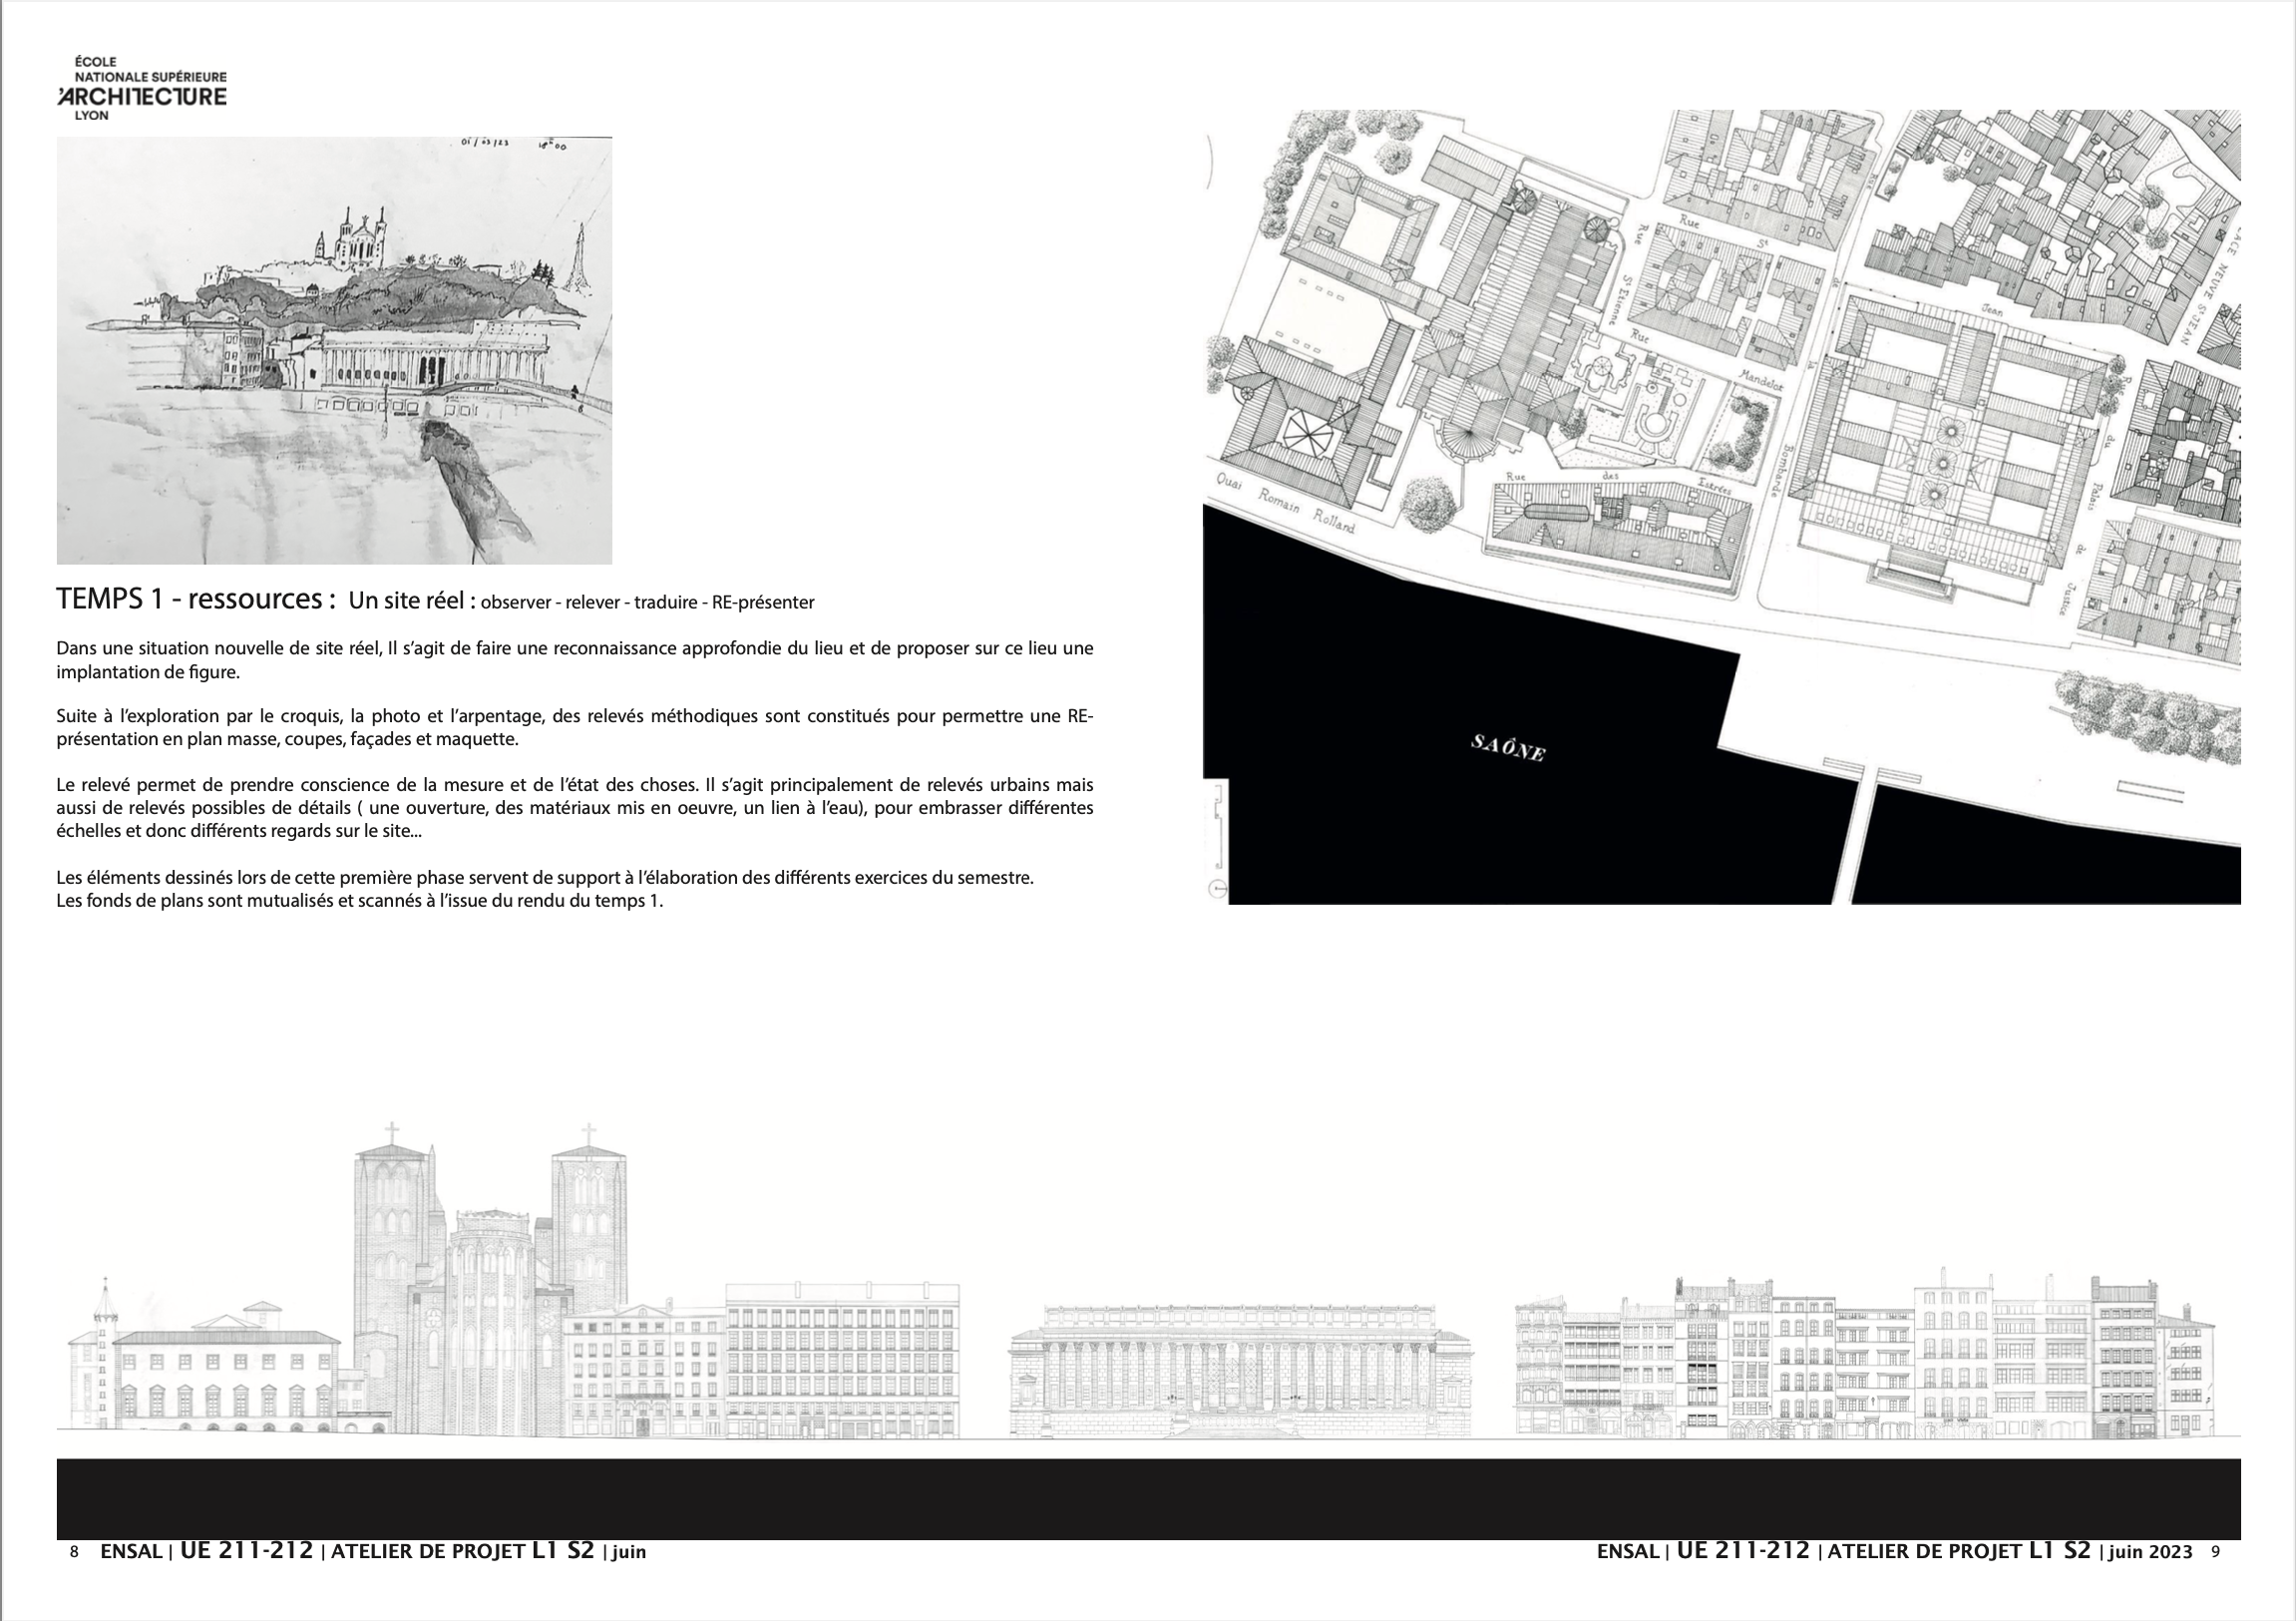Select the Fourvière hillside sketch image
Screen dimensions: 2296x1621
(334, 351)
